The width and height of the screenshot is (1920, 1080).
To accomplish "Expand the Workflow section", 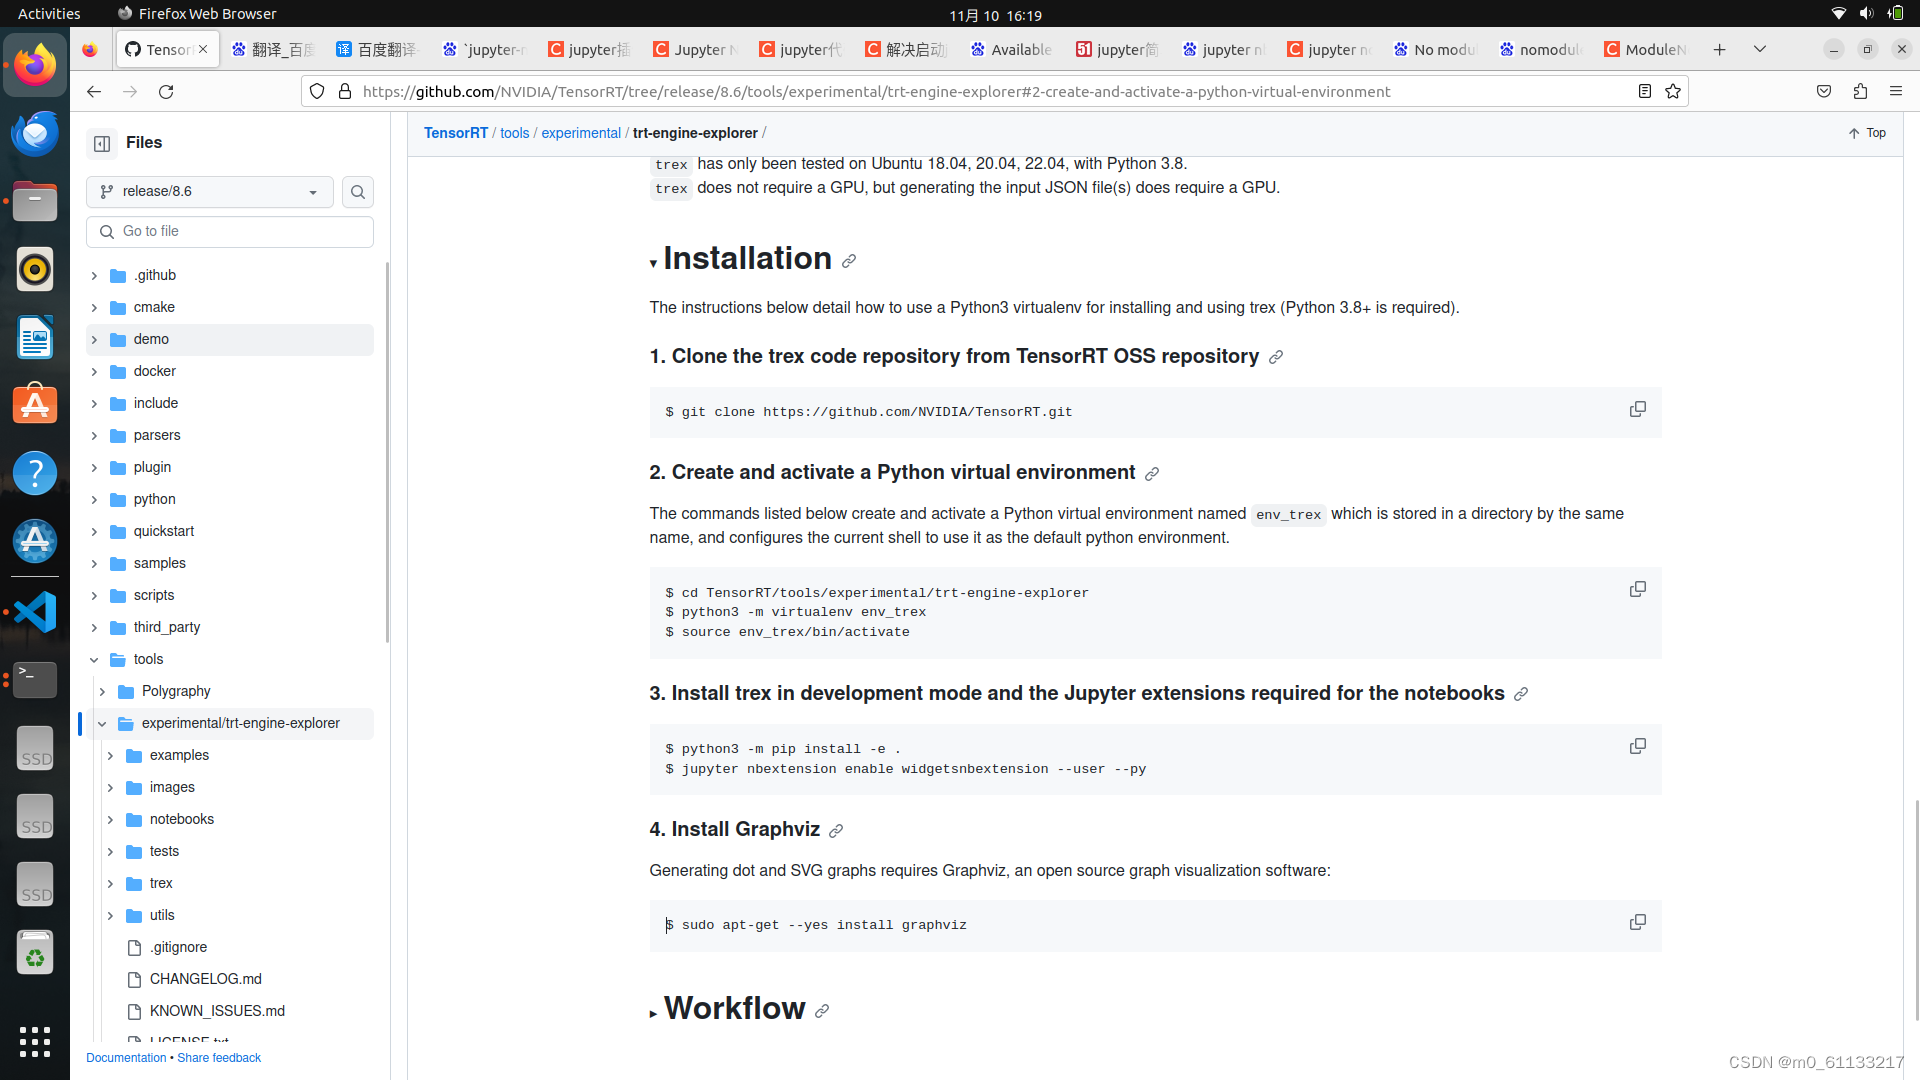I will pyautogui.click(x=653, y=1014).
